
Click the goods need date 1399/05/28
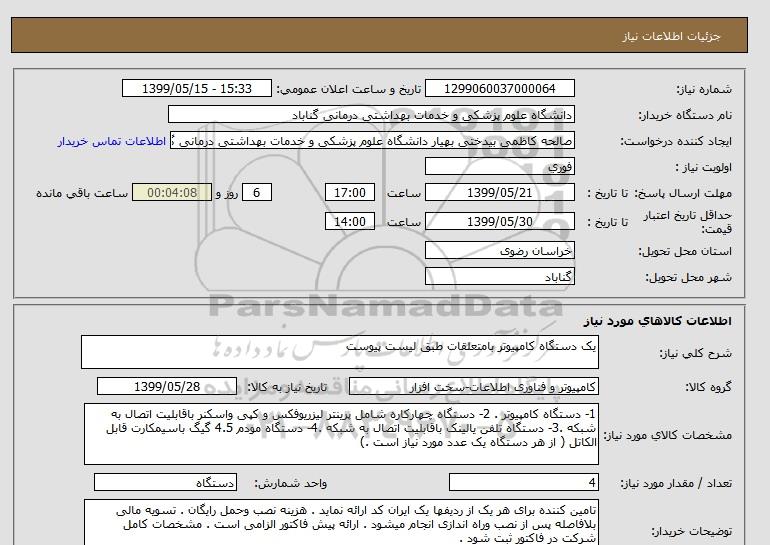coord(167,386)
